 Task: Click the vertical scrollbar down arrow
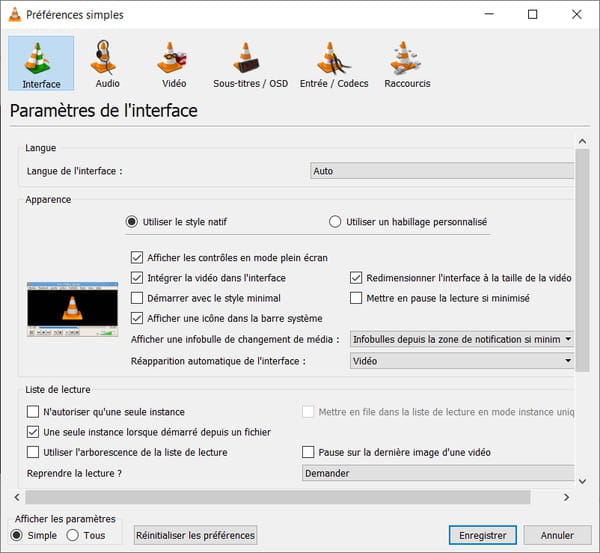[582, 481]
